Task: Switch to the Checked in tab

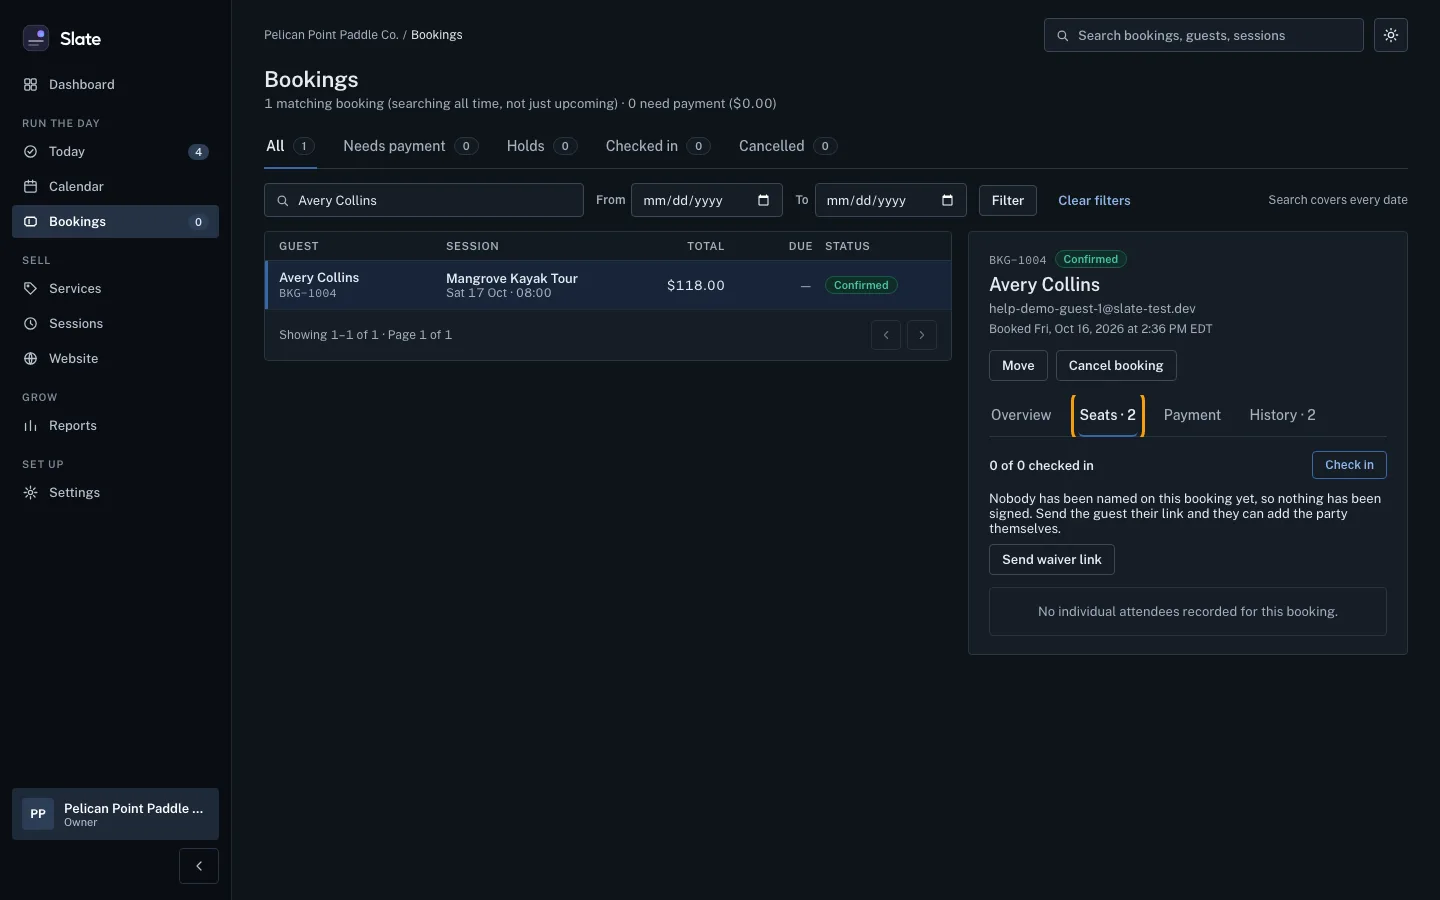Action: point(658,146)
